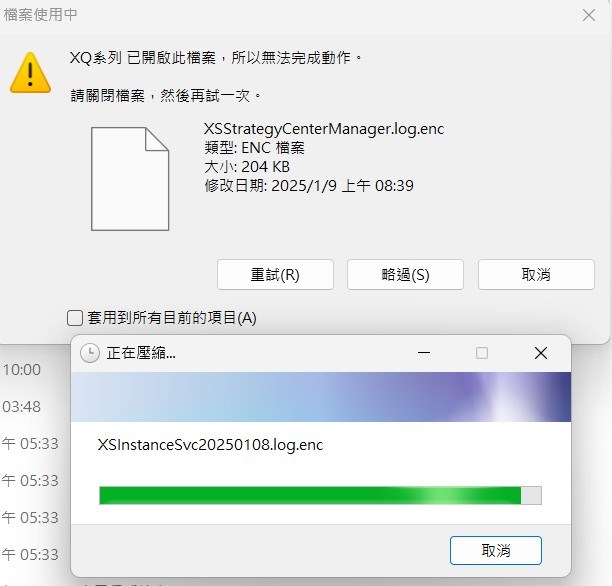
Task: Select the 03:48 entry in background list
Action: point(22,407)
